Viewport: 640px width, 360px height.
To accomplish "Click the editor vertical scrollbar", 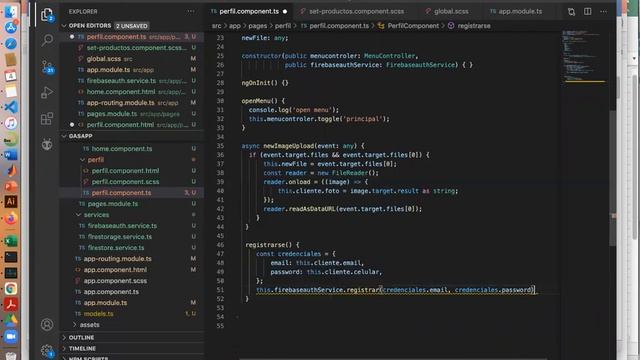I will (x=613, y=178).
